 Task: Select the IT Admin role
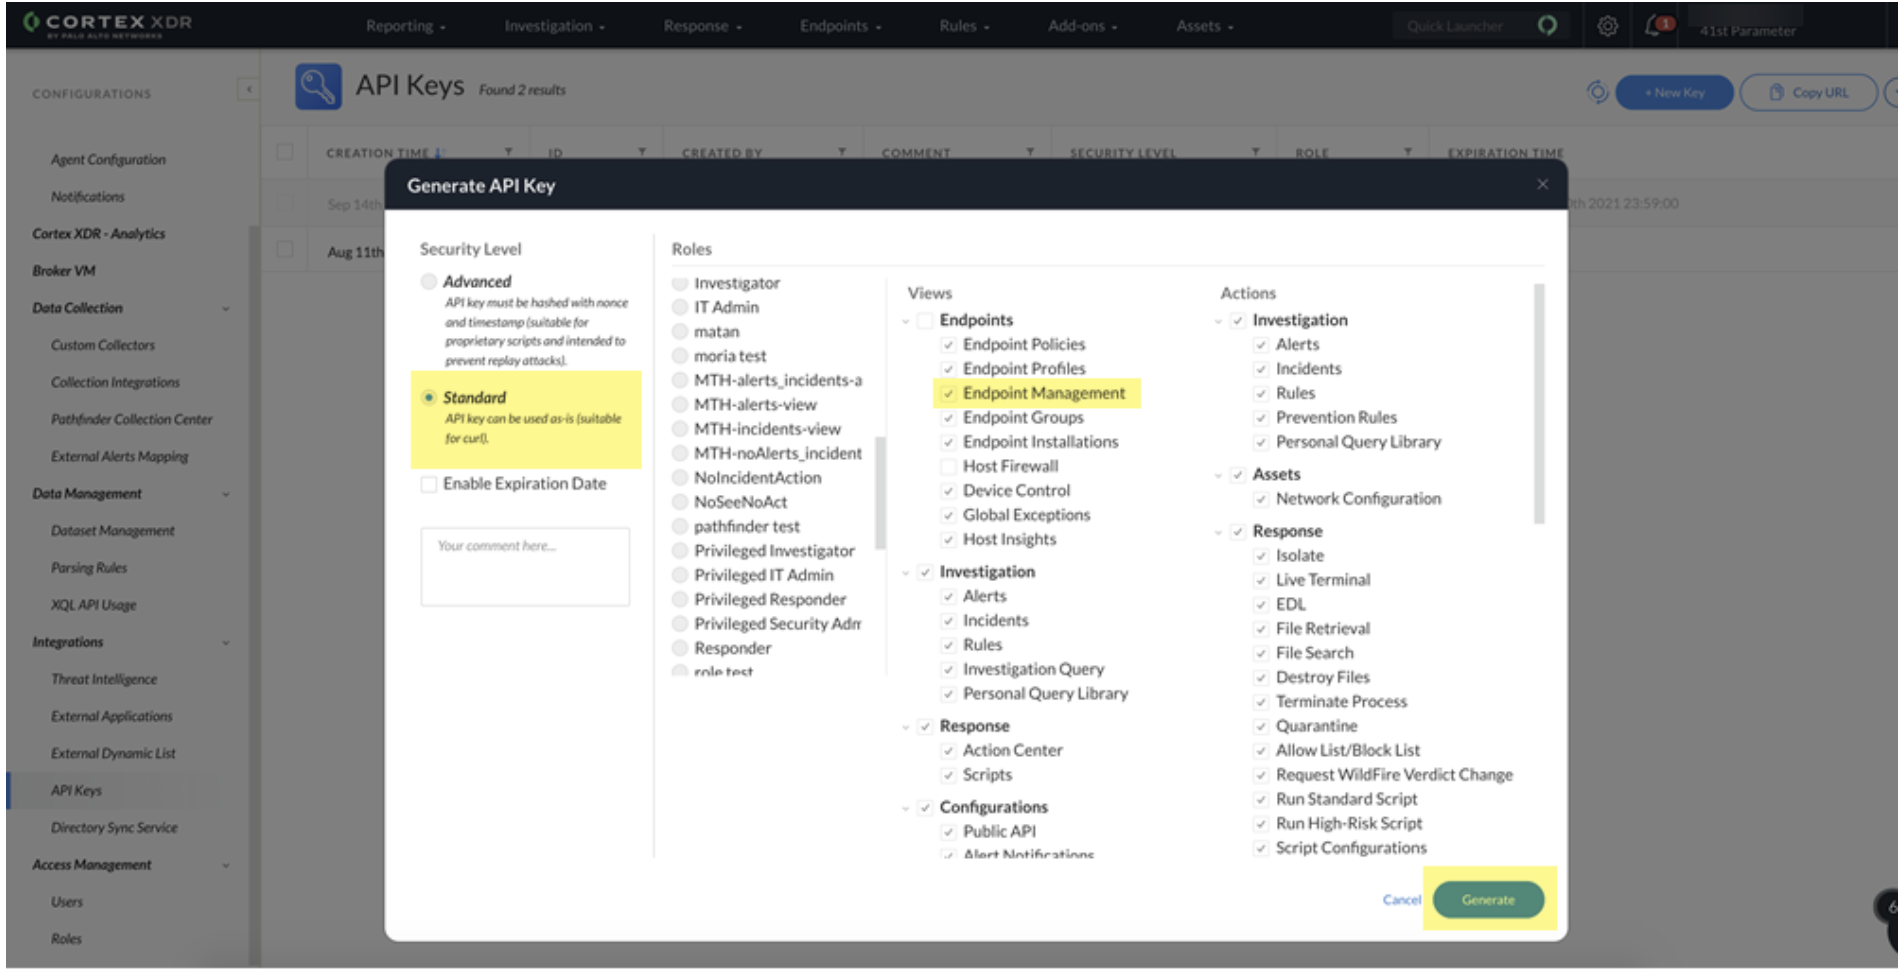coord(680,307)
